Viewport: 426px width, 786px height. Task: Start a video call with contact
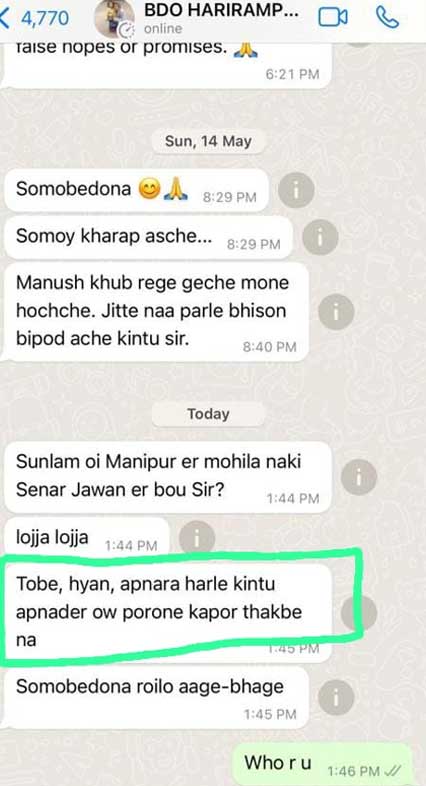coord(333,18)
